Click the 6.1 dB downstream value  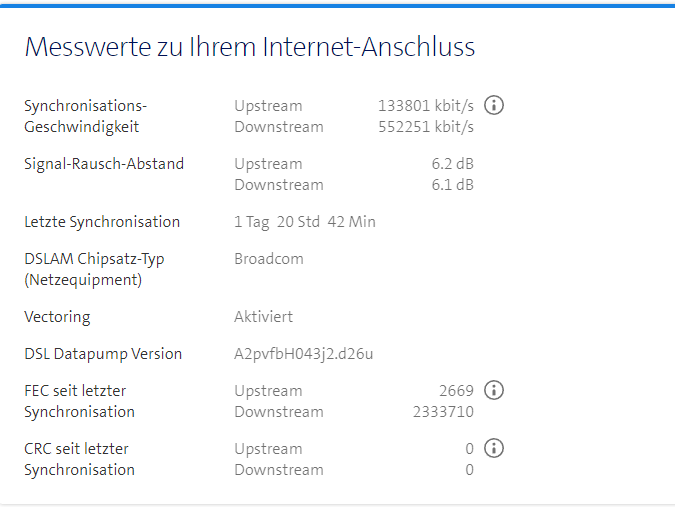tap(453, 185)
